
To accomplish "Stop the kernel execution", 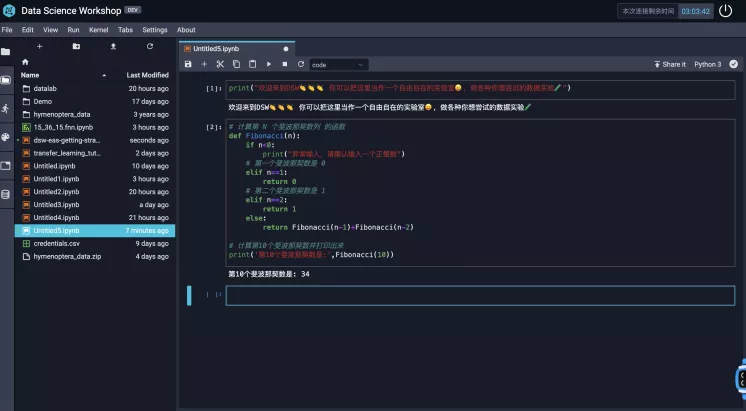I will [285, 64].
